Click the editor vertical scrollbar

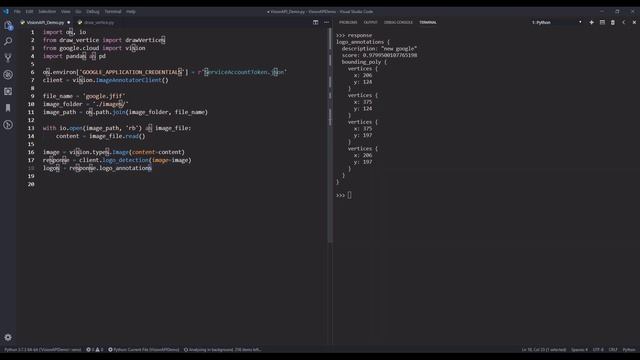point(330,135)
